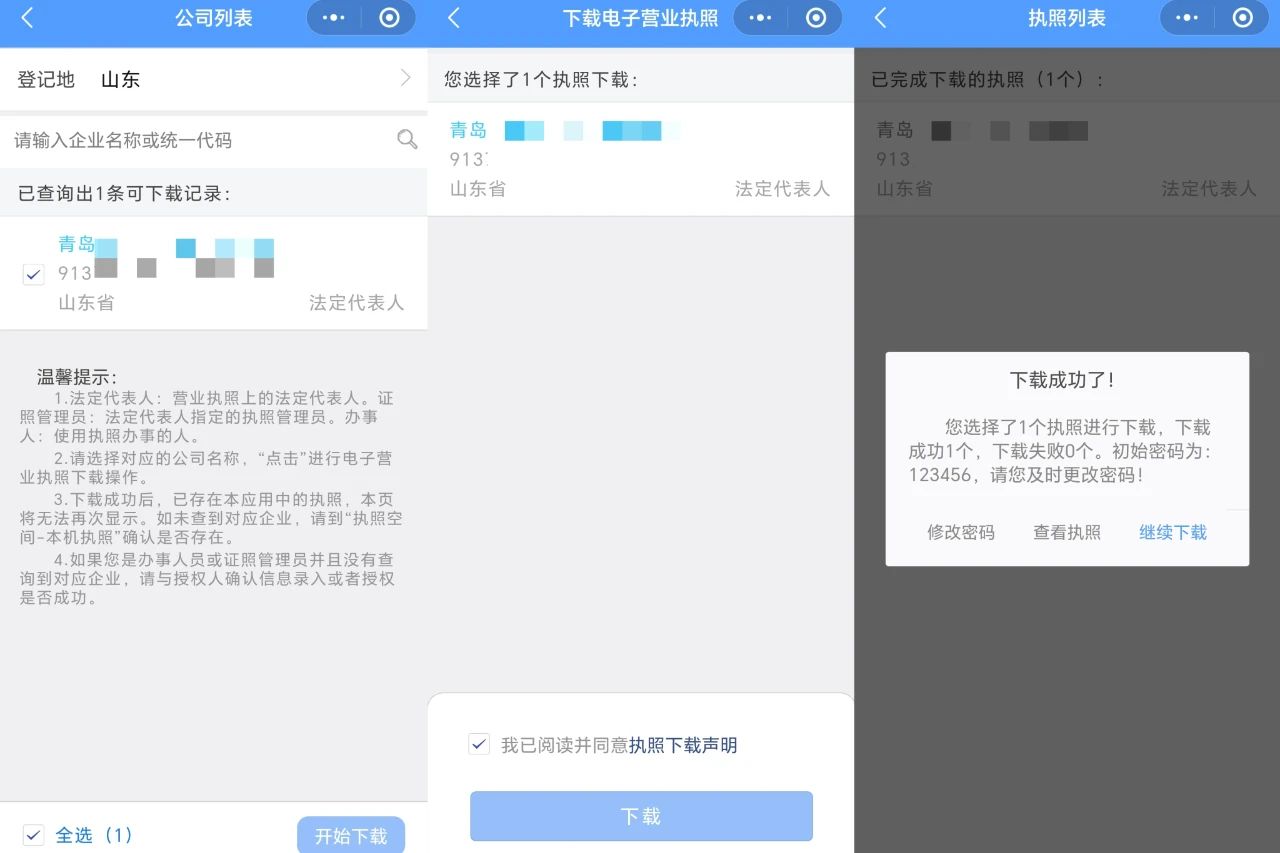Choose 修改密码 in the success dialog
1280x853 pixels.
960,533
